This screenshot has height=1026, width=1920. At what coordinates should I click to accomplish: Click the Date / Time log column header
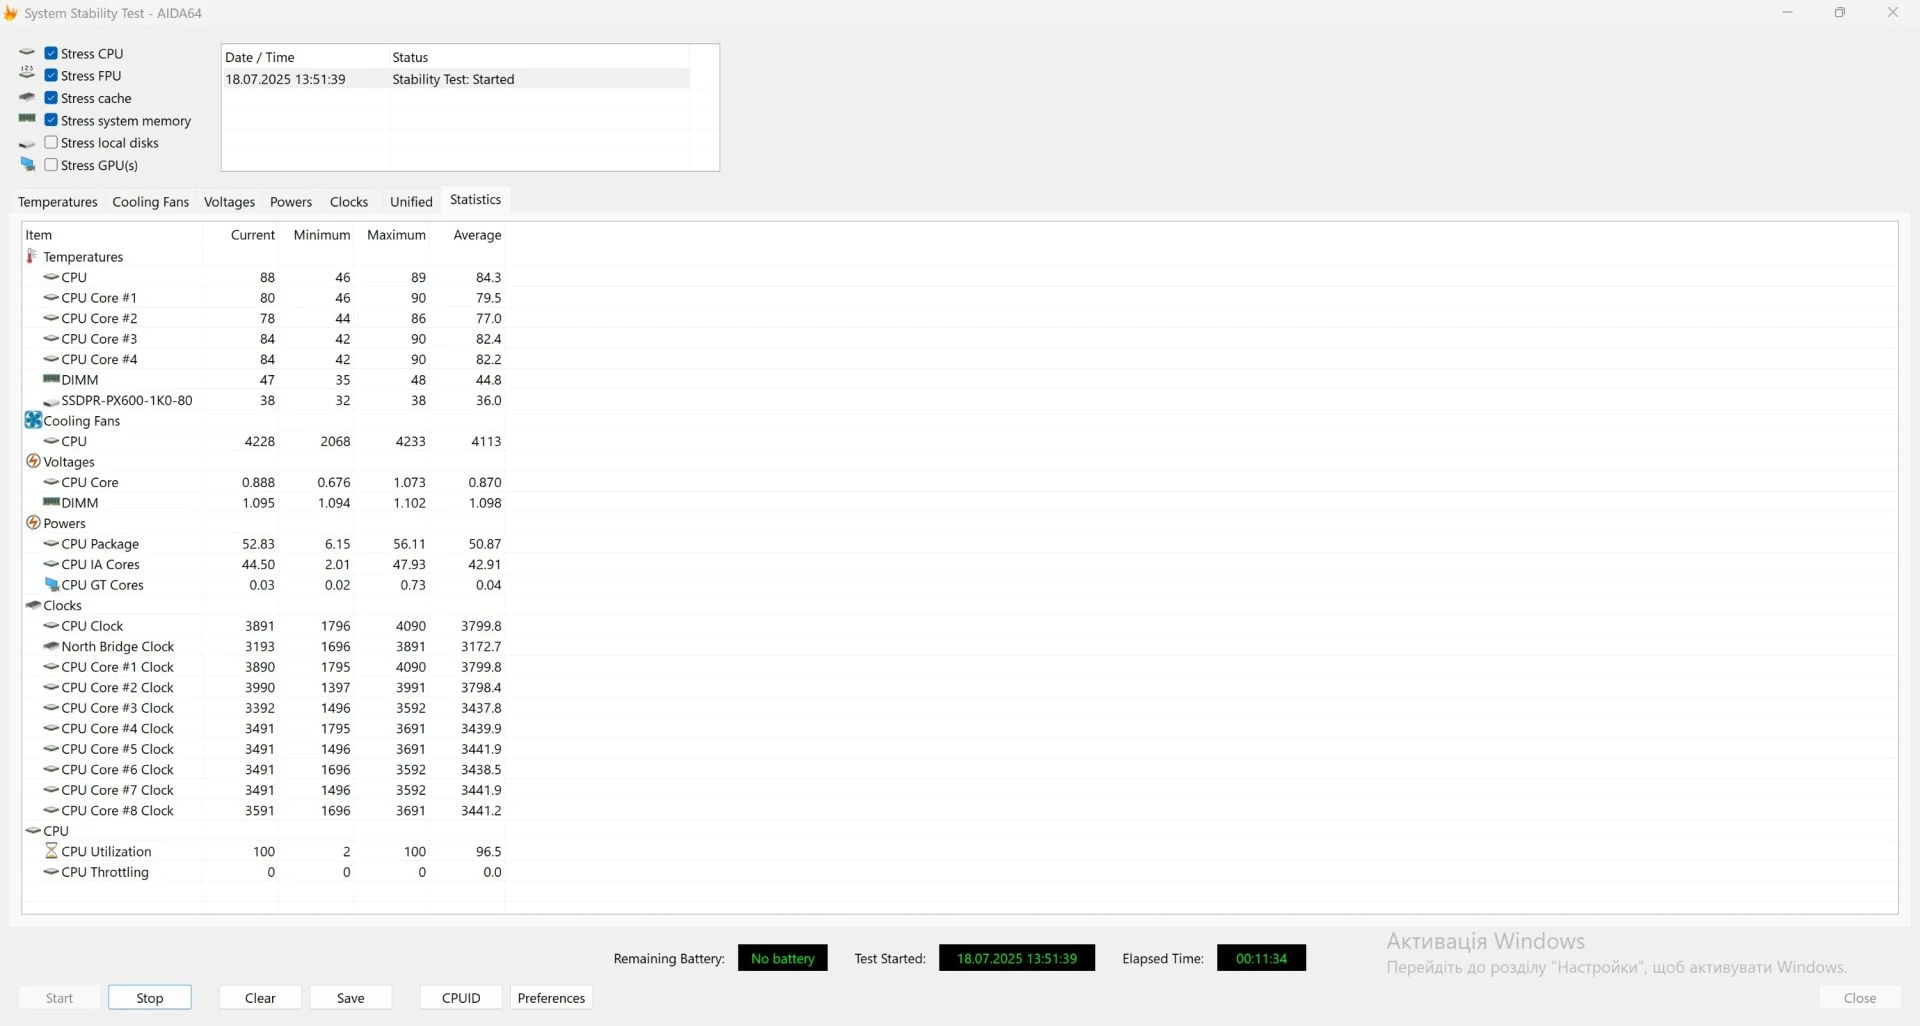[x=305, y=57]
